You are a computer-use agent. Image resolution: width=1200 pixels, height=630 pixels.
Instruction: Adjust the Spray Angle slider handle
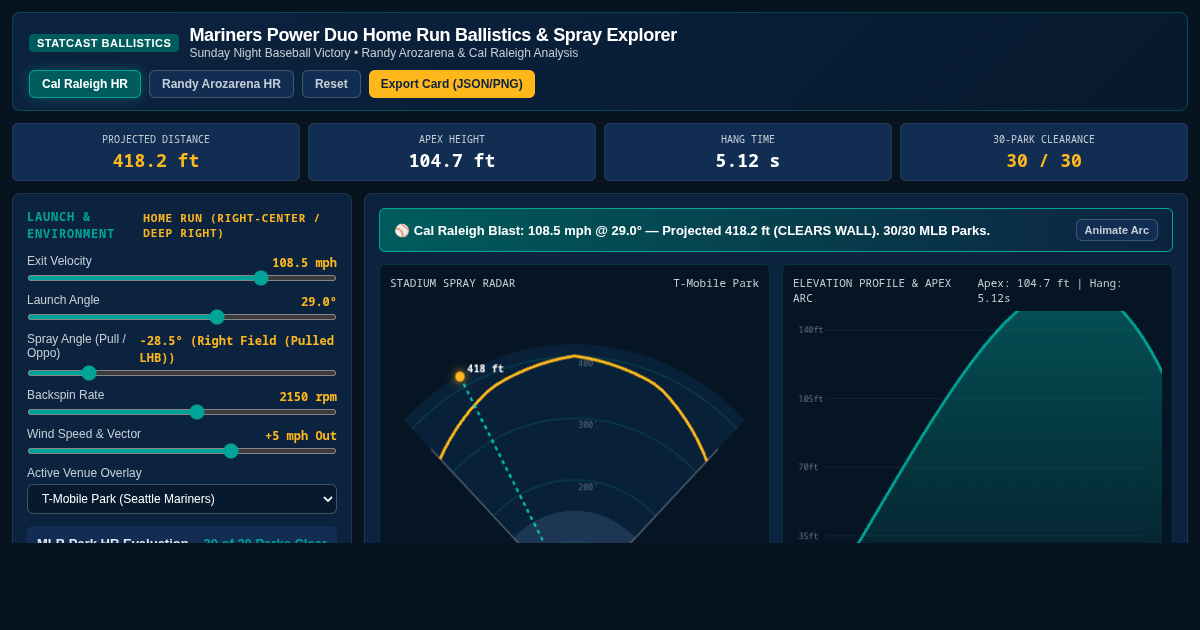(x=89, y=373)
